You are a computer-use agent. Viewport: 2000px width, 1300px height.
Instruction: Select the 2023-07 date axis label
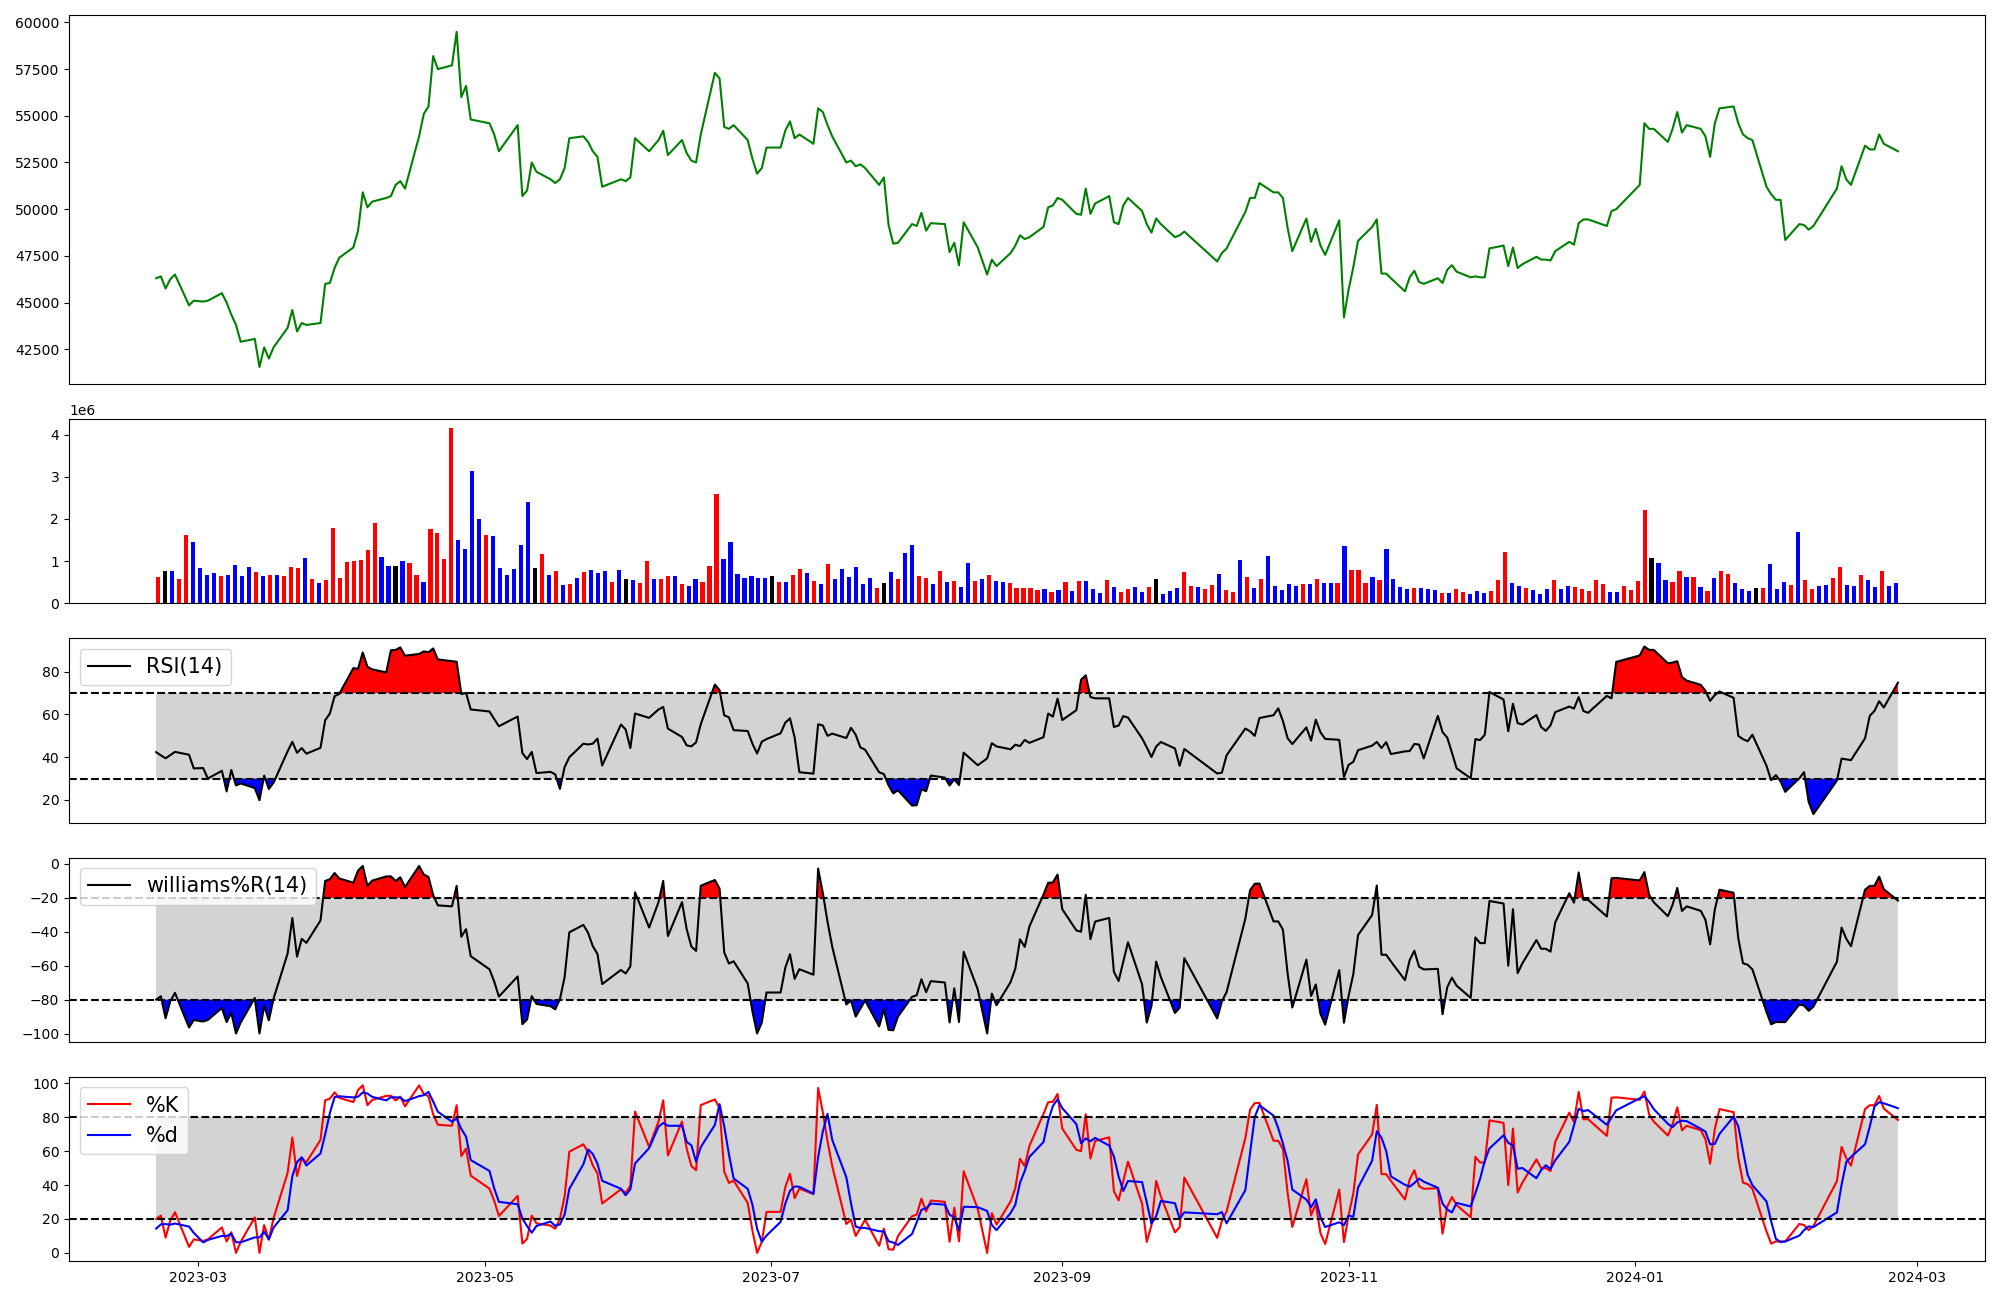click(772, 1277)
